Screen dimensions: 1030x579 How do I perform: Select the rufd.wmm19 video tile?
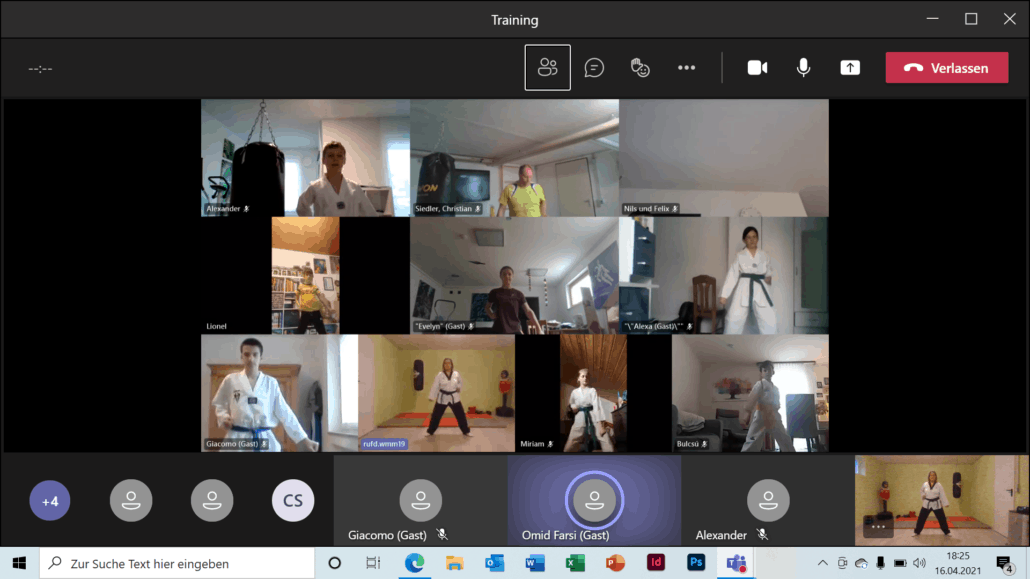click(x=436, y=392)
